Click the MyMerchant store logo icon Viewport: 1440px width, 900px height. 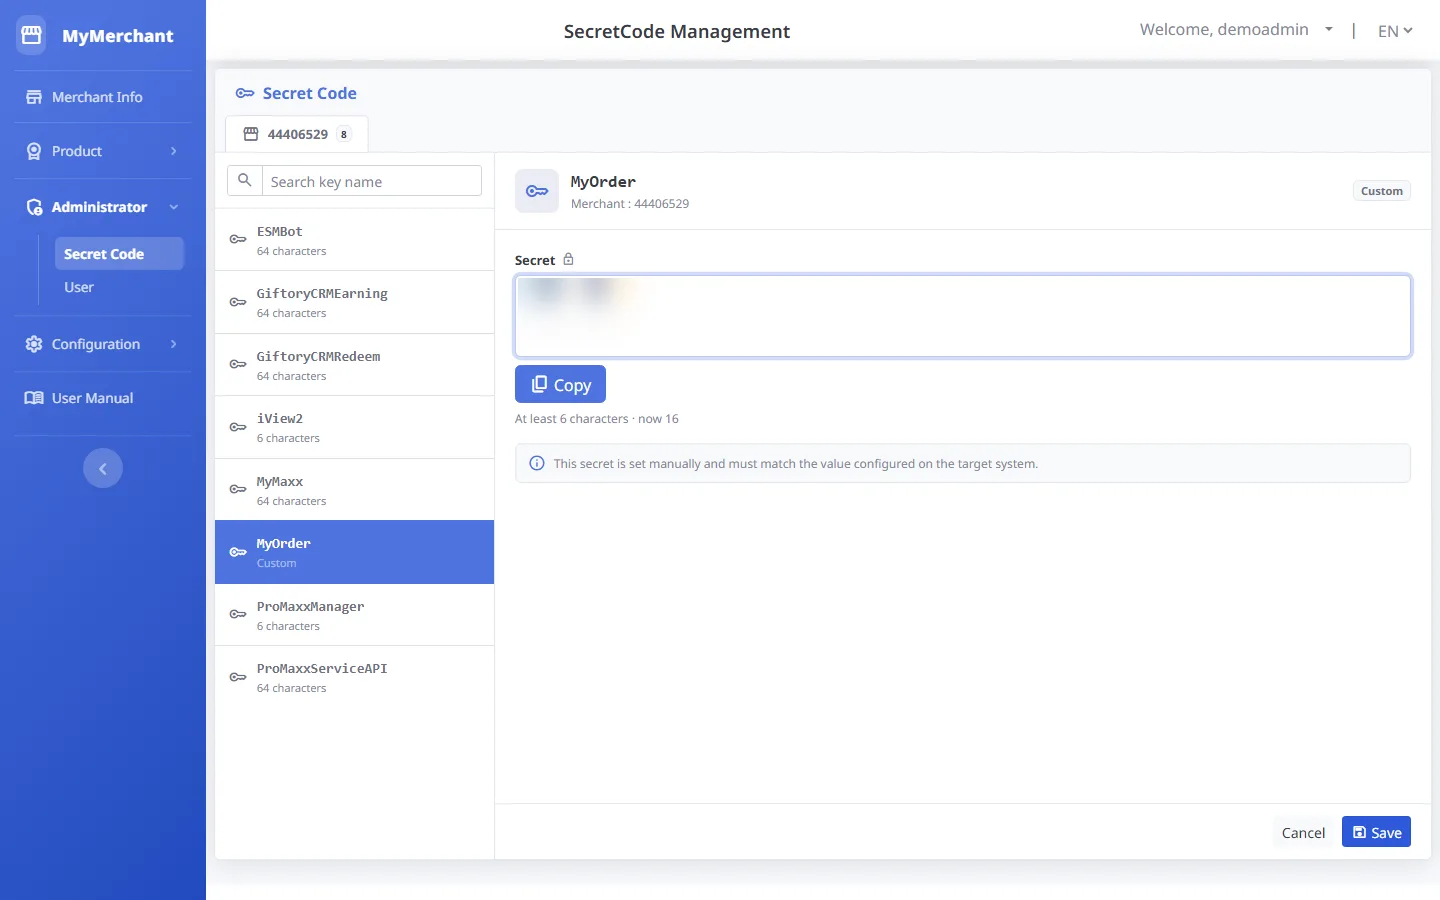[x=31, y=35]
